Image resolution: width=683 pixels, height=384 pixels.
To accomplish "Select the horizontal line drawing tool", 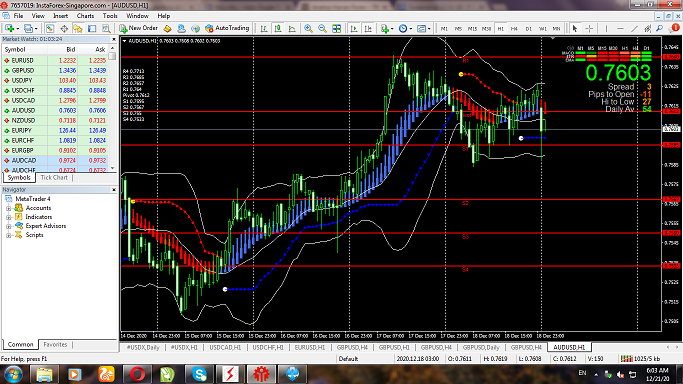I will pyautogui.click(x=620, y=28).
